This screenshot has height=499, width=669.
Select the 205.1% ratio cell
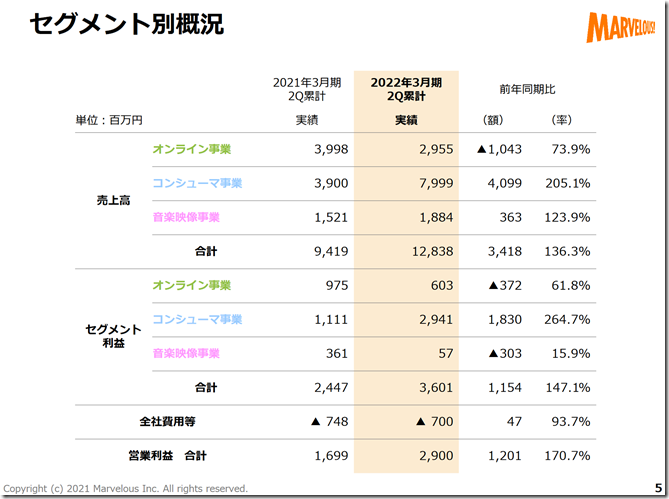[x=567, y=183]
